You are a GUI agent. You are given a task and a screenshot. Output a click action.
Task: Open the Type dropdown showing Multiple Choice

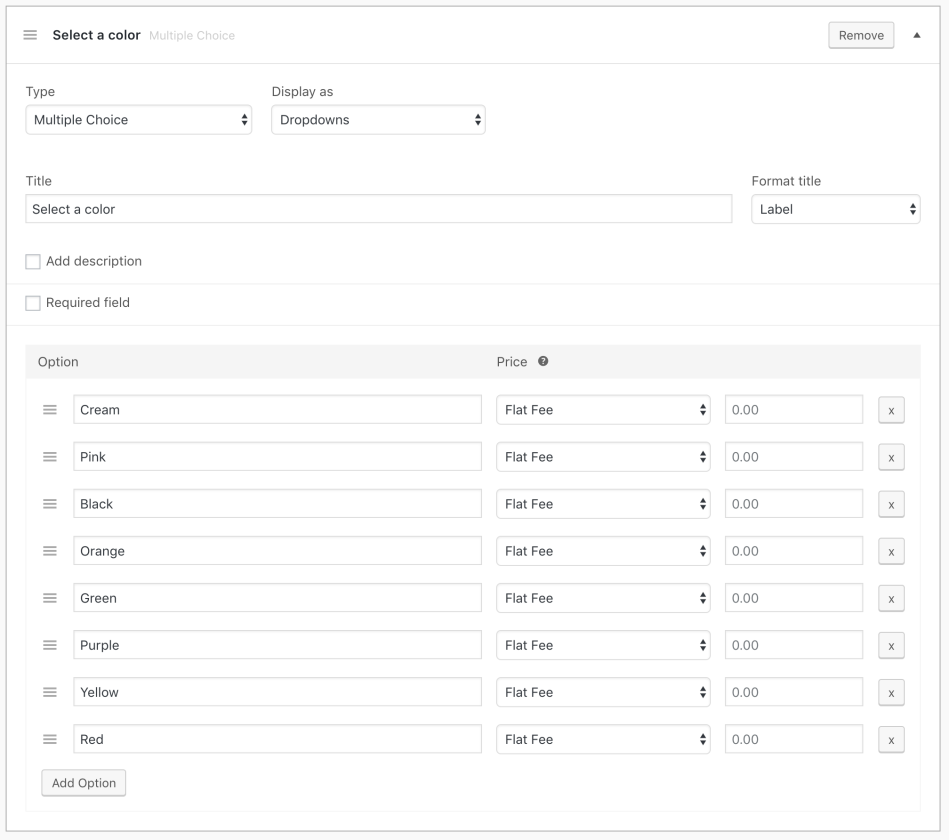point(138,120)
